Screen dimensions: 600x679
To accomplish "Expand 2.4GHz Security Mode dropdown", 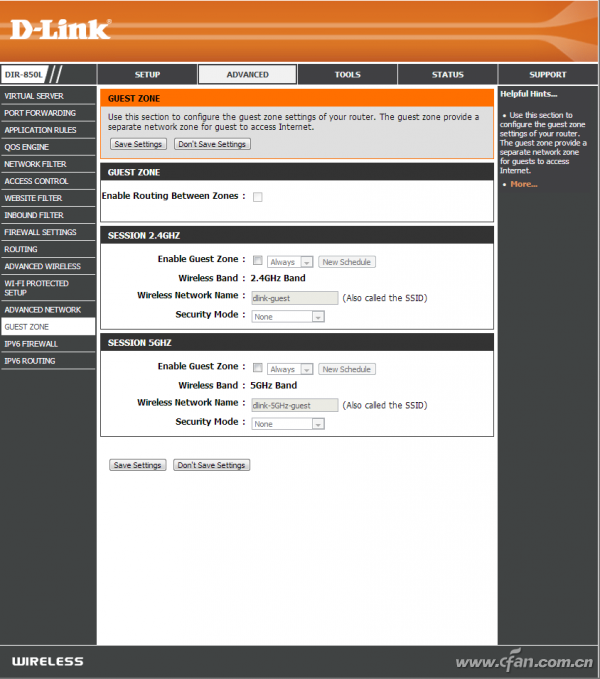I will tap(288, 317).
